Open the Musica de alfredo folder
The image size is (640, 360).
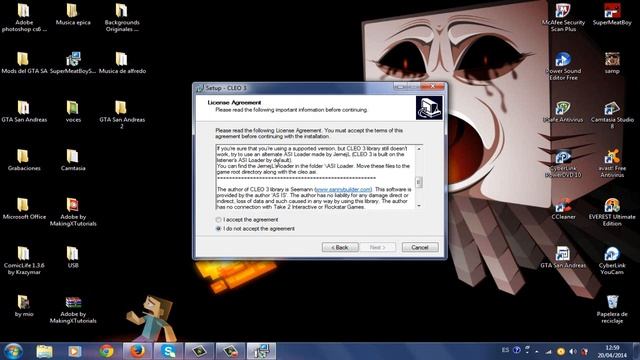coord(122,62)
